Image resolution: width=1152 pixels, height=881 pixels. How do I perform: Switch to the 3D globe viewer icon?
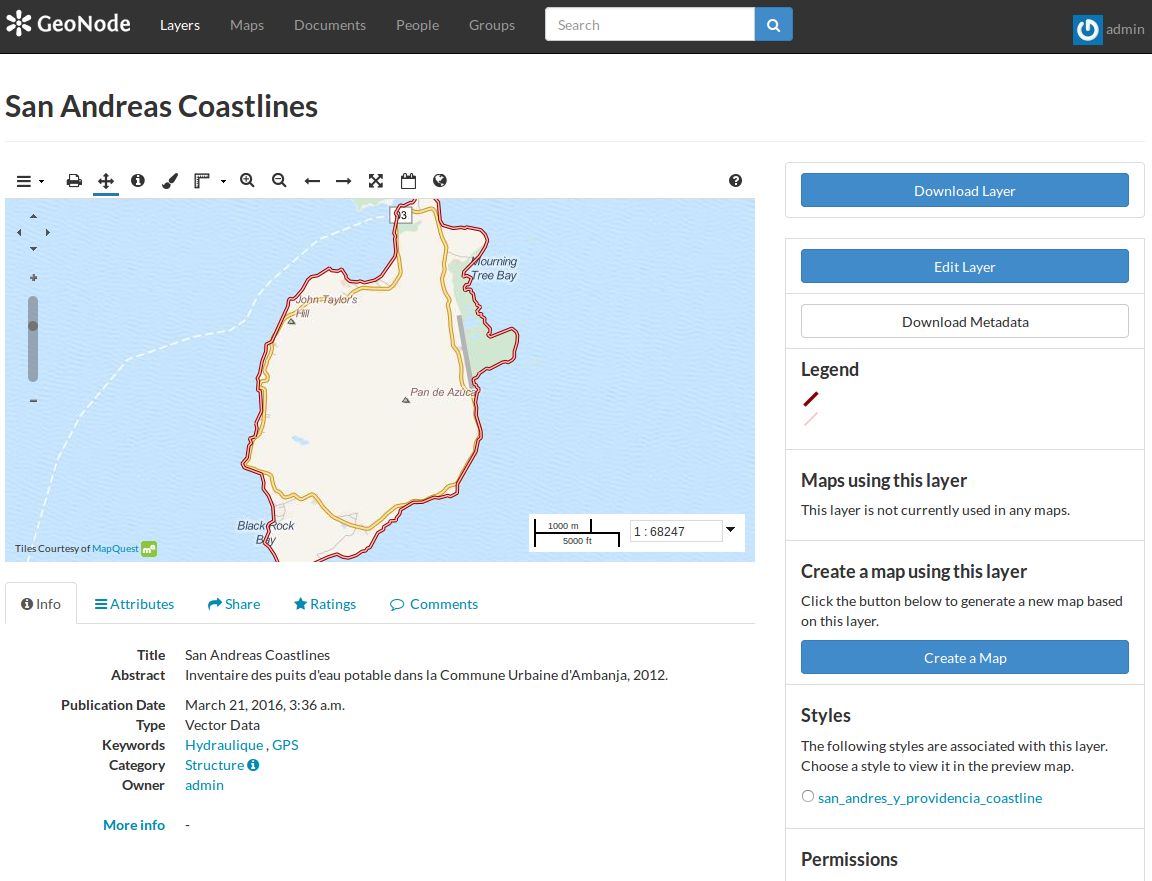click(440, 181)
